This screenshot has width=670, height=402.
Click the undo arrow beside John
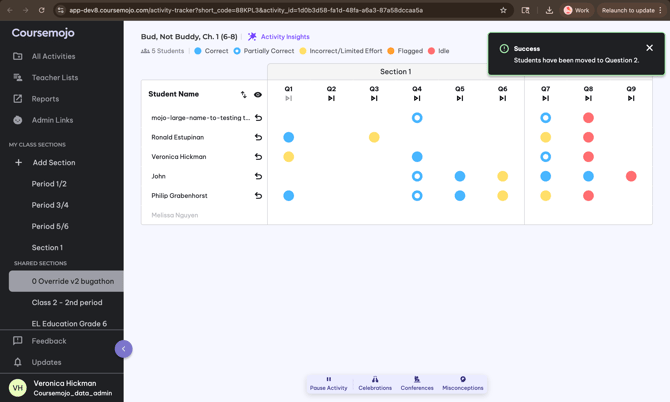pos(258,176)
